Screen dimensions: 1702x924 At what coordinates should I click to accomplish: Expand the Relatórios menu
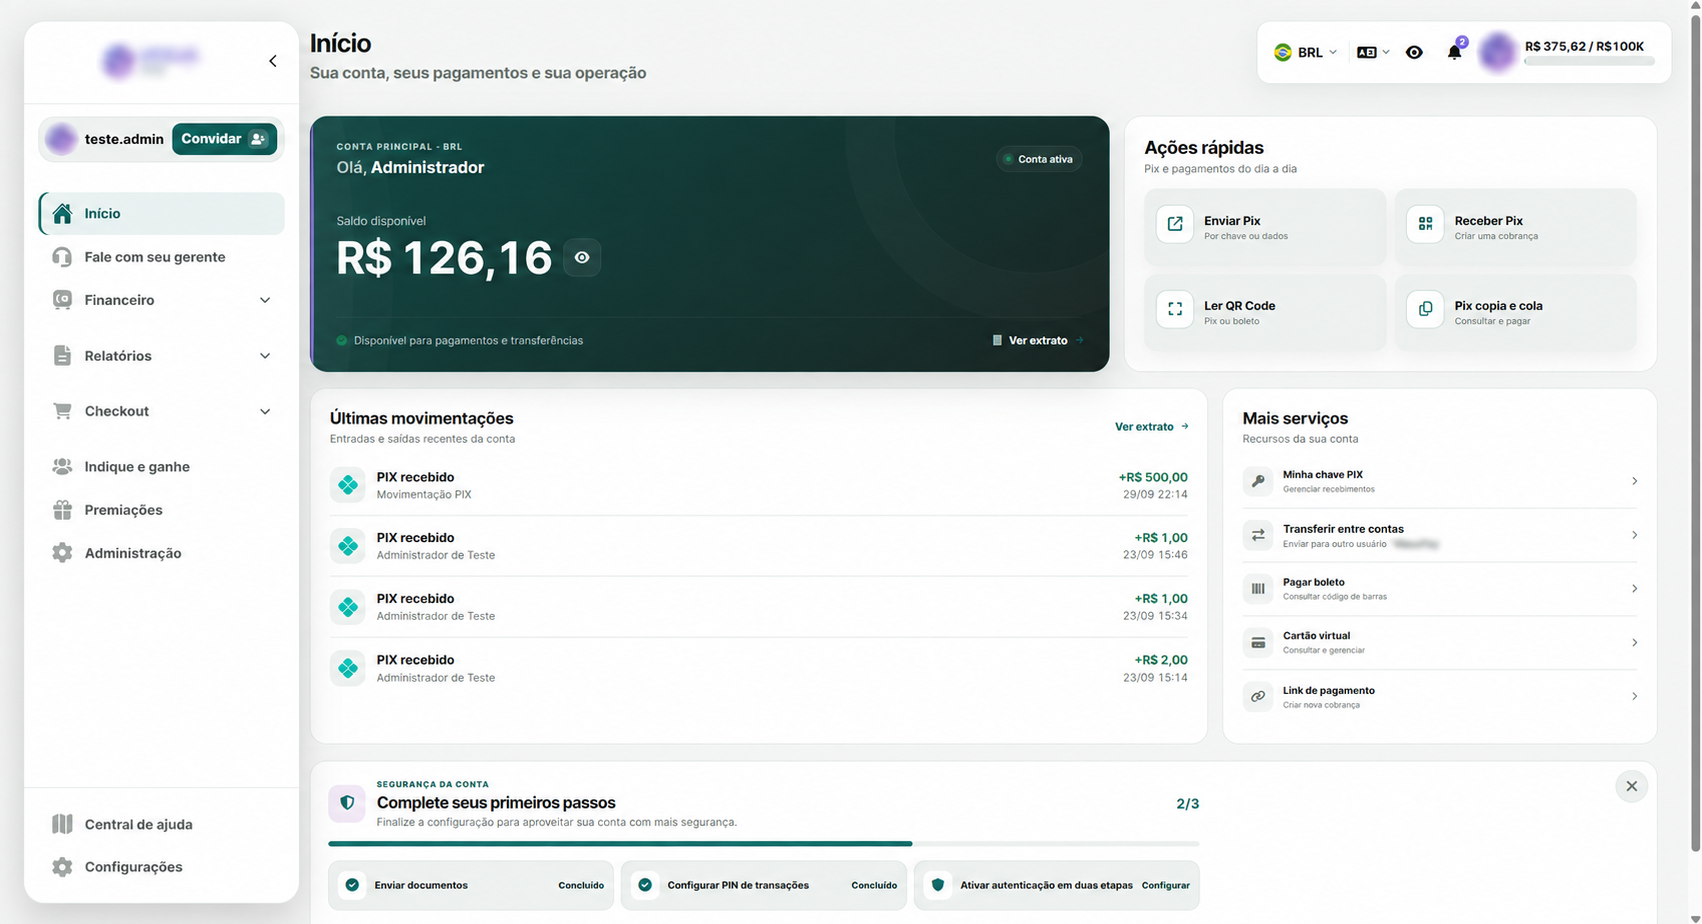(x=162, y=356)
